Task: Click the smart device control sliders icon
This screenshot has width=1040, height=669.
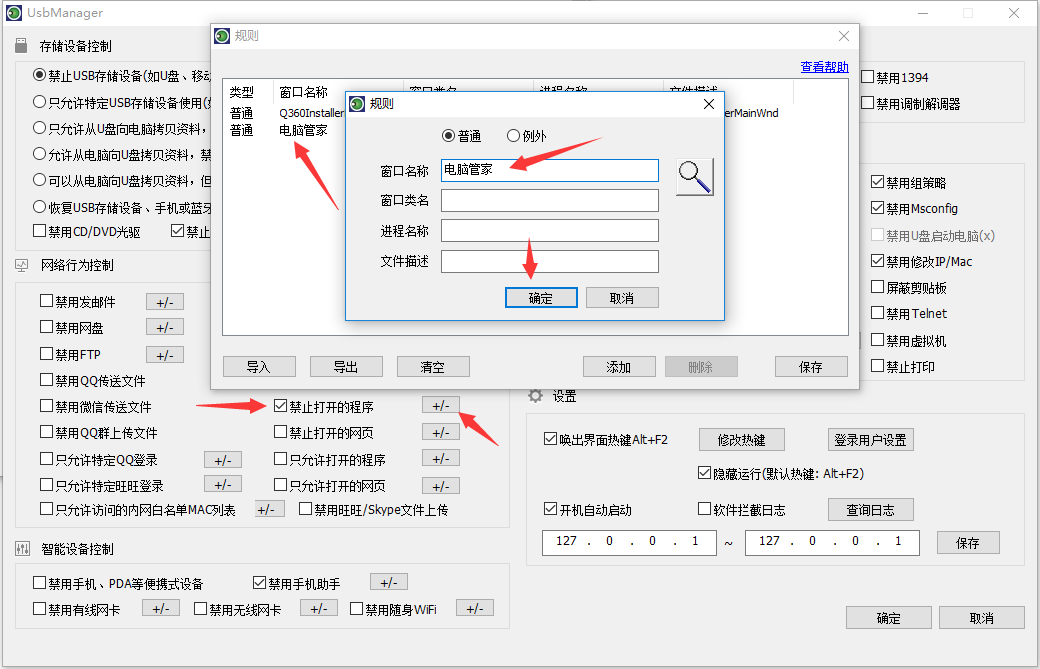Action: coord(21,549)
